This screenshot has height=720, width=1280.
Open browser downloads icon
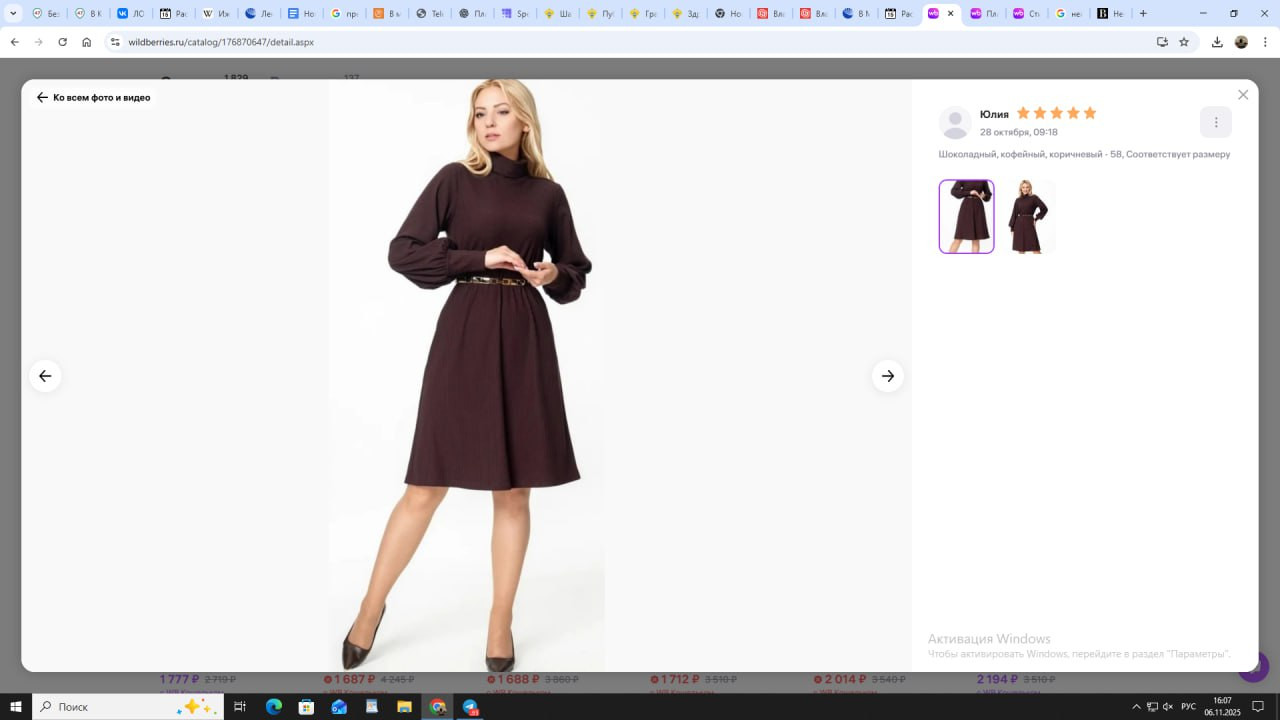click(x=1217, y=42)
